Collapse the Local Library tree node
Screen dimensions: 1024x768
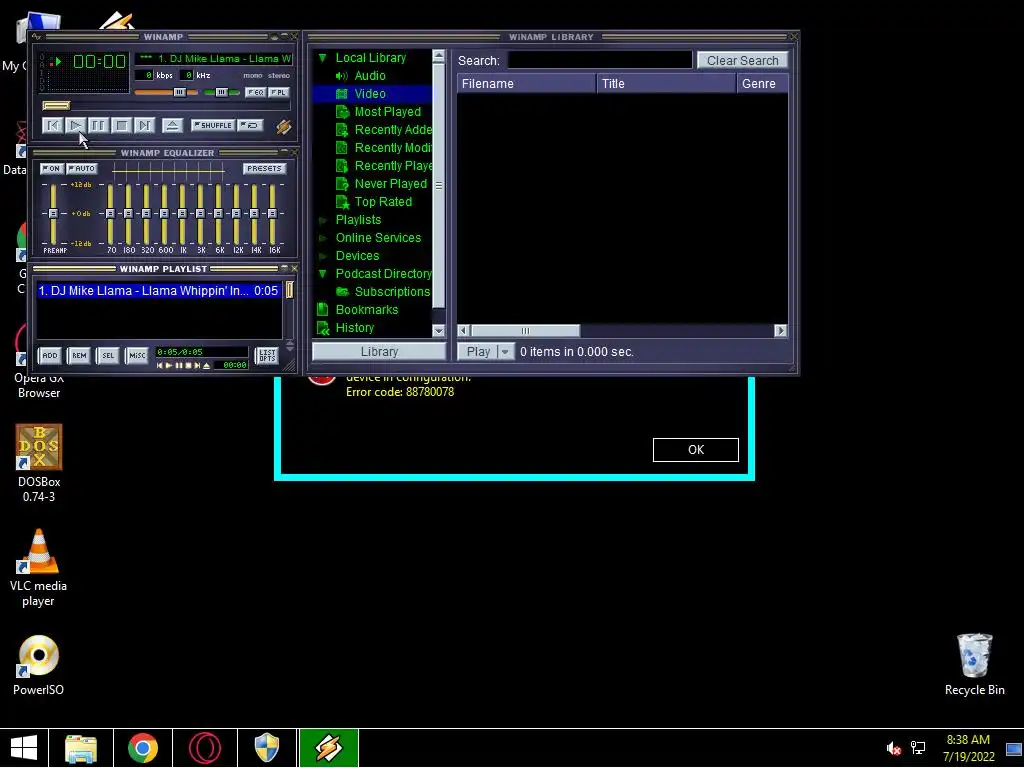click(x=322, y=58)
